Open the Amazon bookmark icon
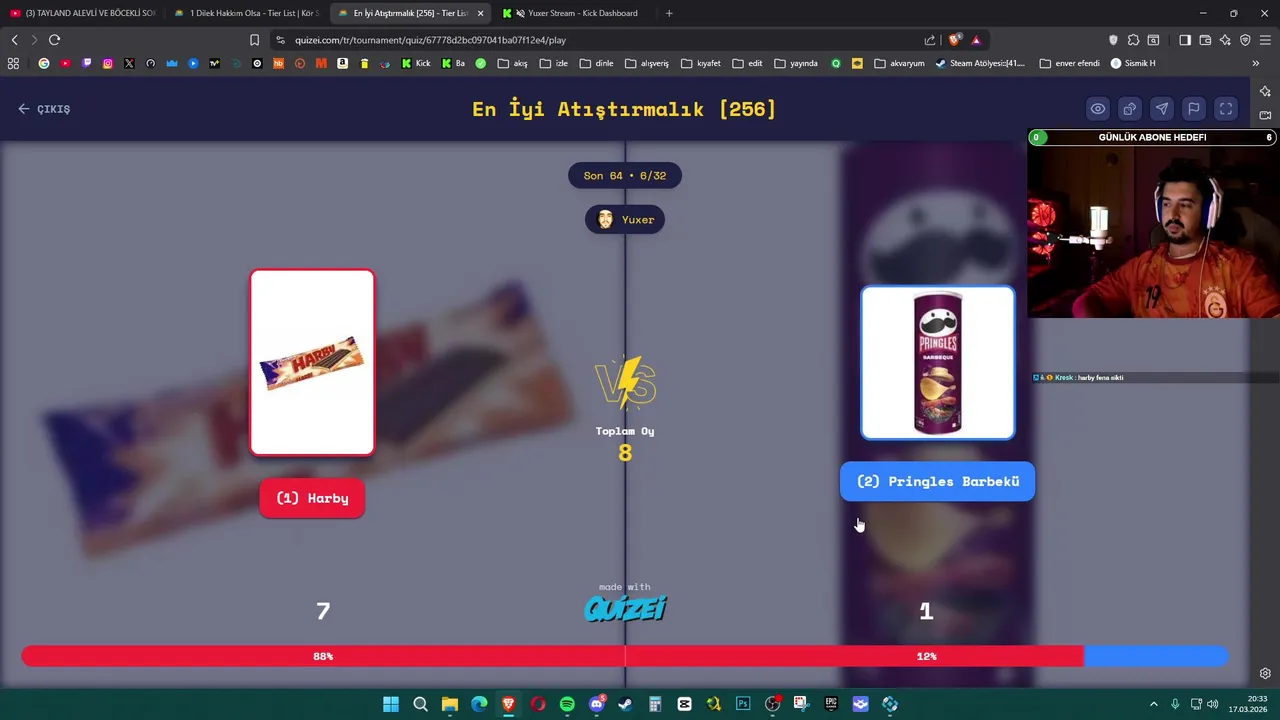This screenshot has height=720, width=1280. point(343,63)
